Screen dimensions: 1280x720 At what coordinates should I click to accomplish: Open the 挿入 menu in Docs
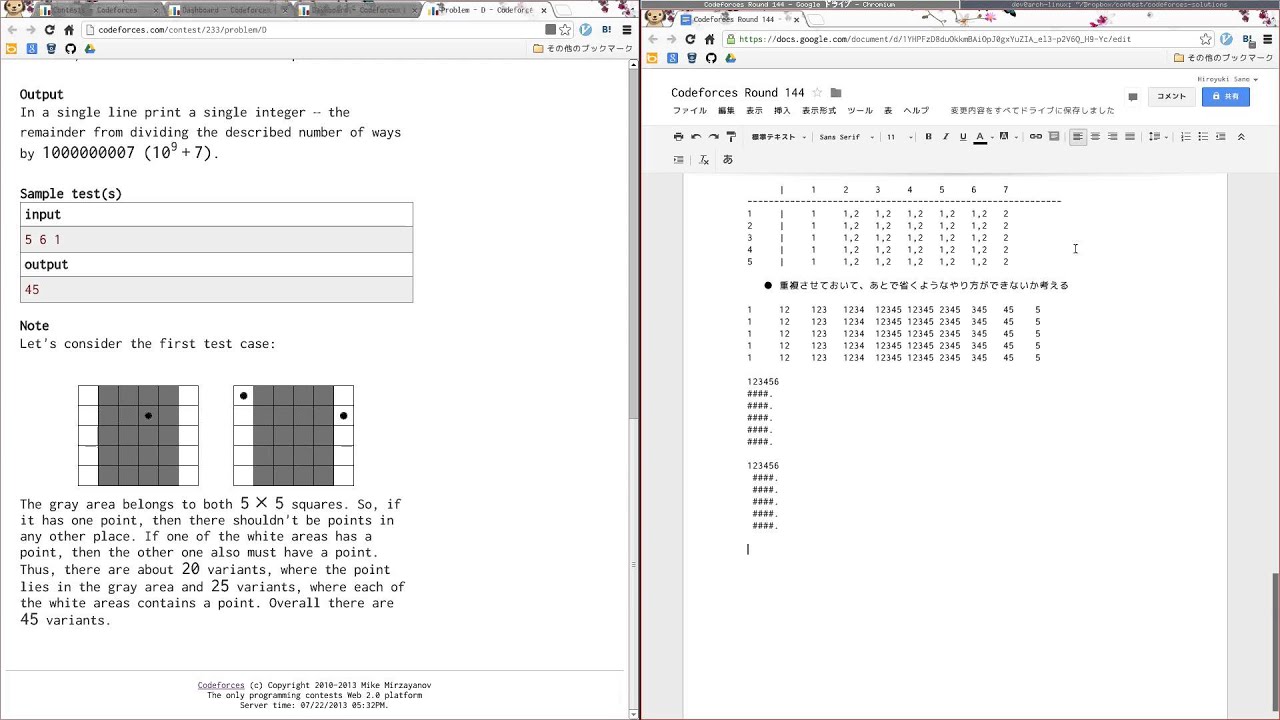[x=782, y=111]
